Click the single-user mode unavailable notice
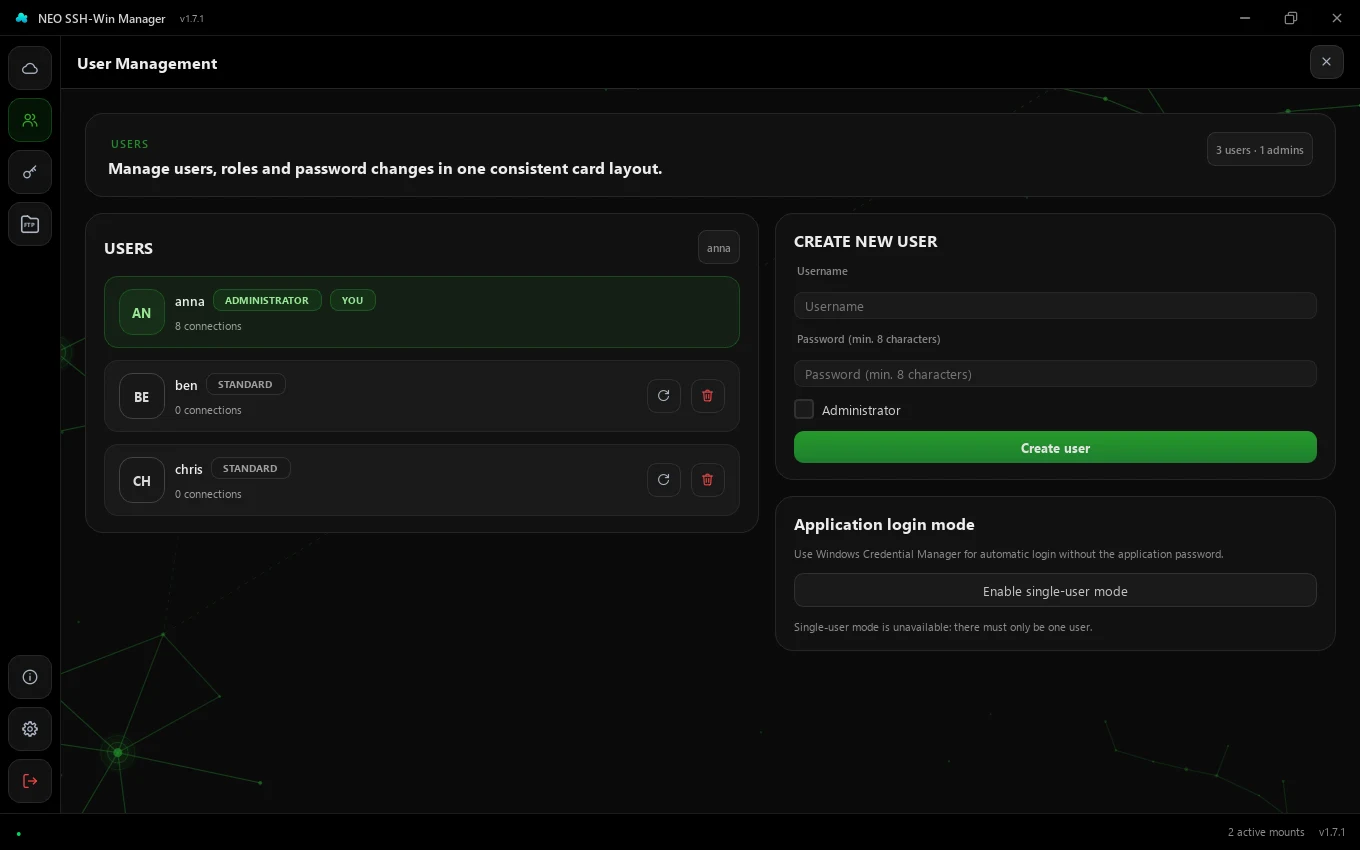Image resolution: width=1360 pixels, height=850 pixels. click(x=943, y=627)
